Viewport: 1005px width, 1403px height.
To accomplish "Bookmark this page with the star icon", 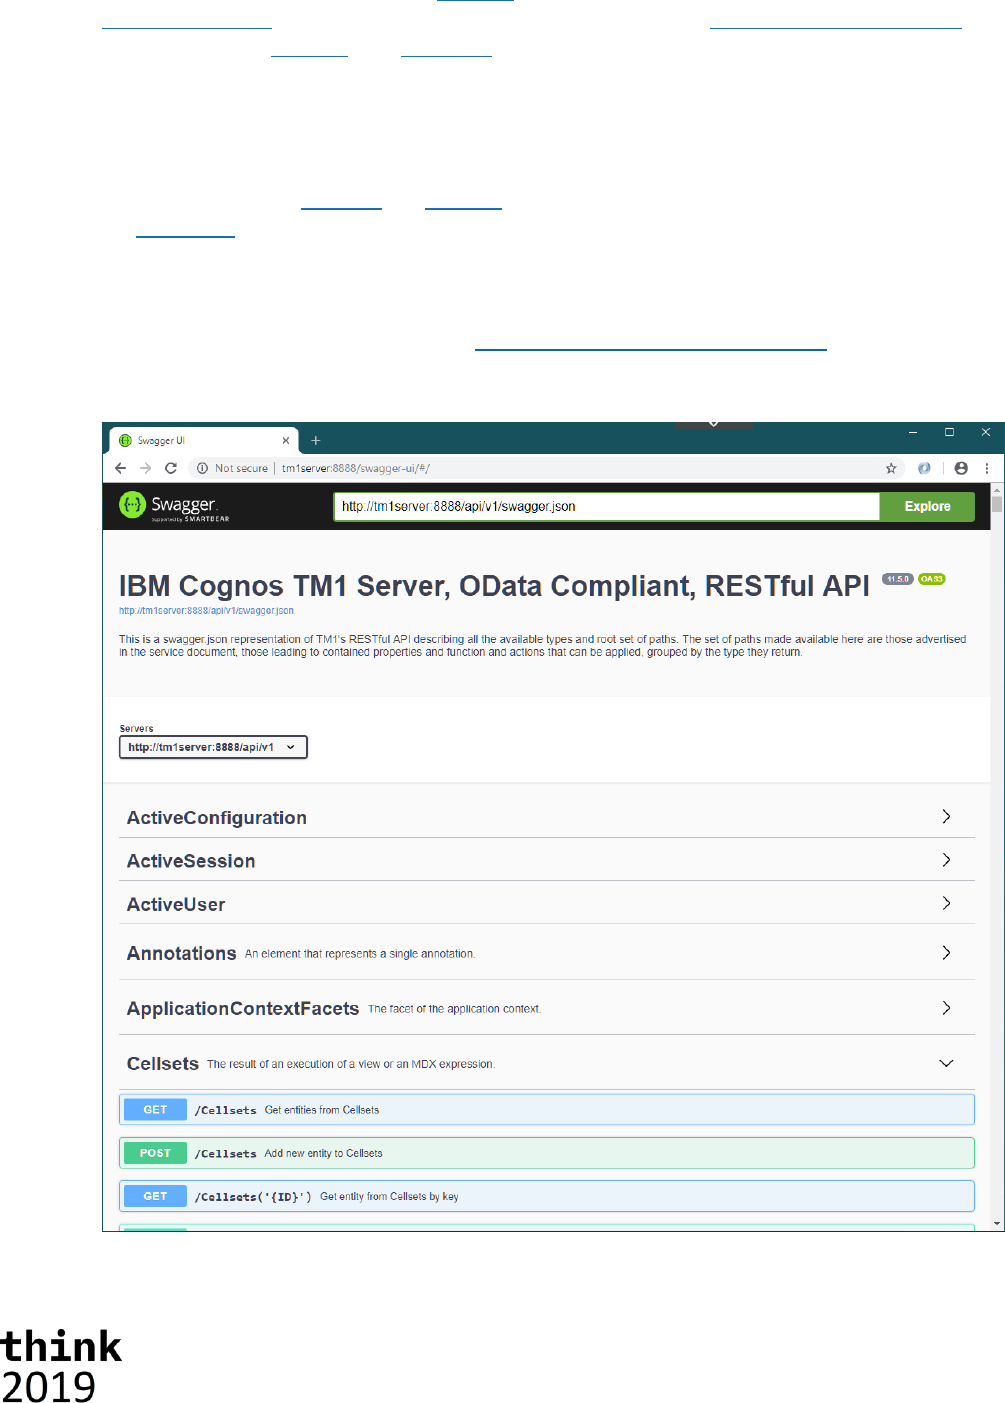I will coord(891,468).
